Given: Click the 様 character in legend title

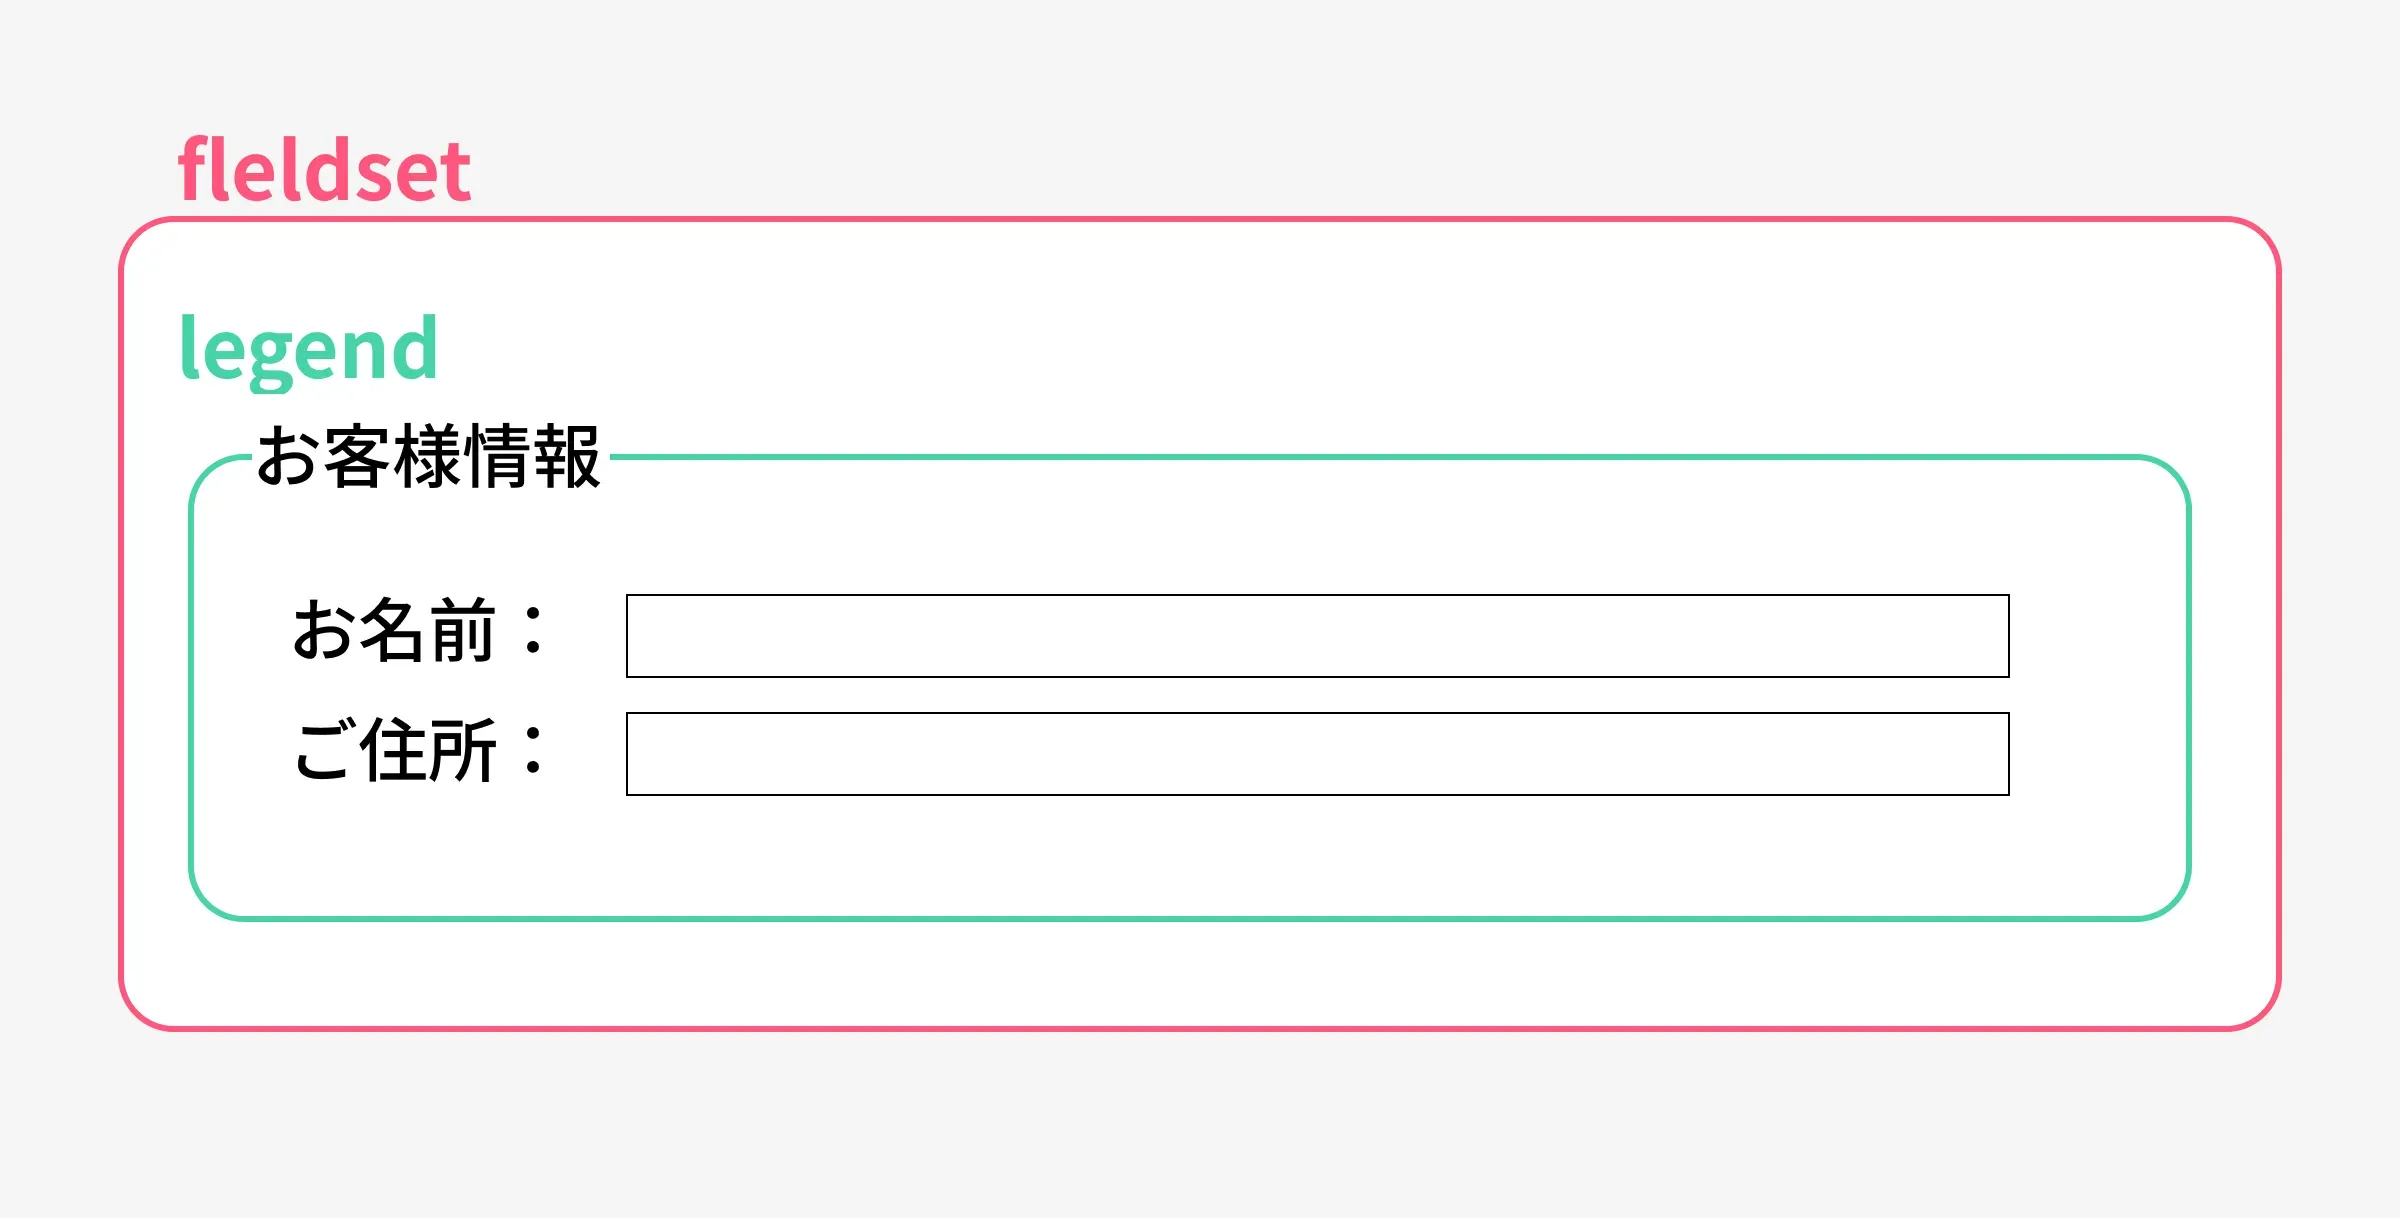Looking at the screenshot, I should [427, 457].
